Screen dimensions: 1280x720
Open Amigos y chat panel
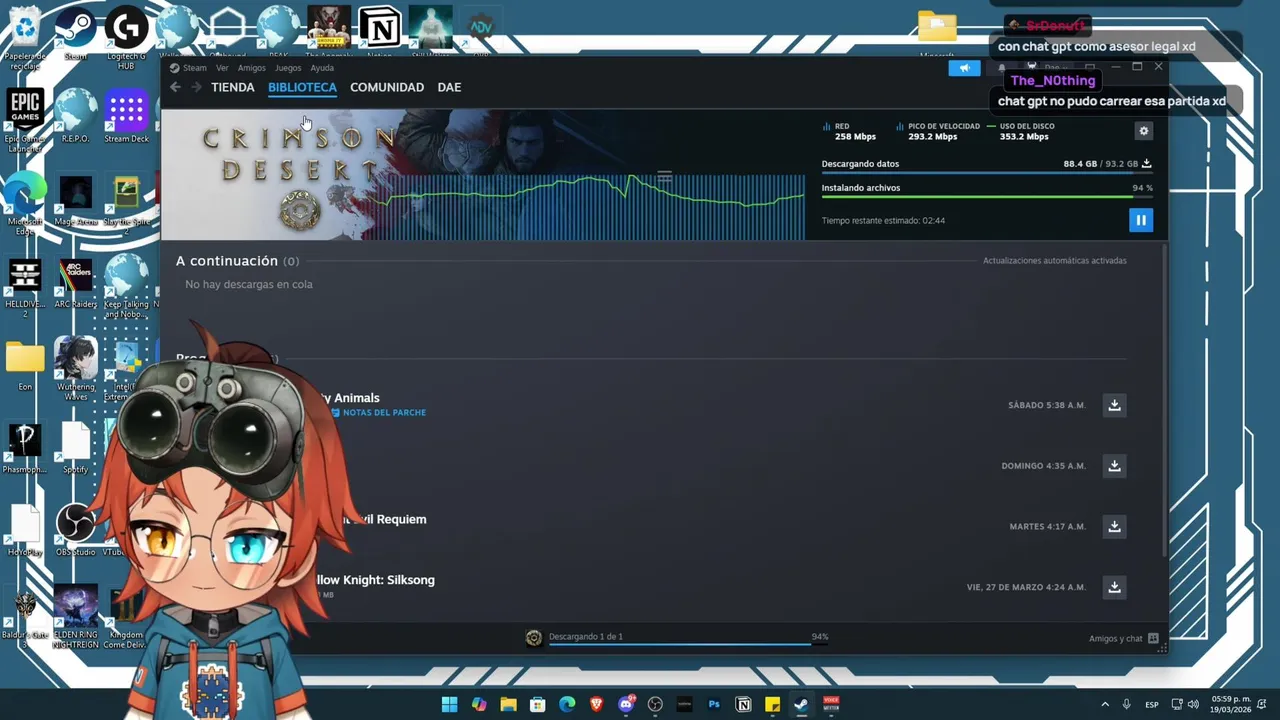click(1123, 638)
